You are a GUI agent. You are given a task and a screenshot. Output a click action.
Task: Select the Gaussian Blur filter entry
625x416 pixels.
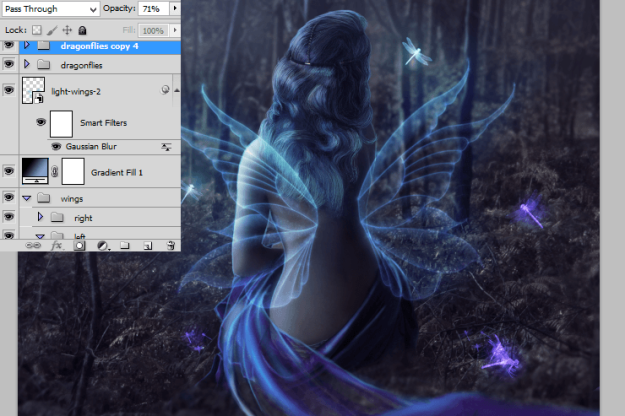click(x=91, y=147)
